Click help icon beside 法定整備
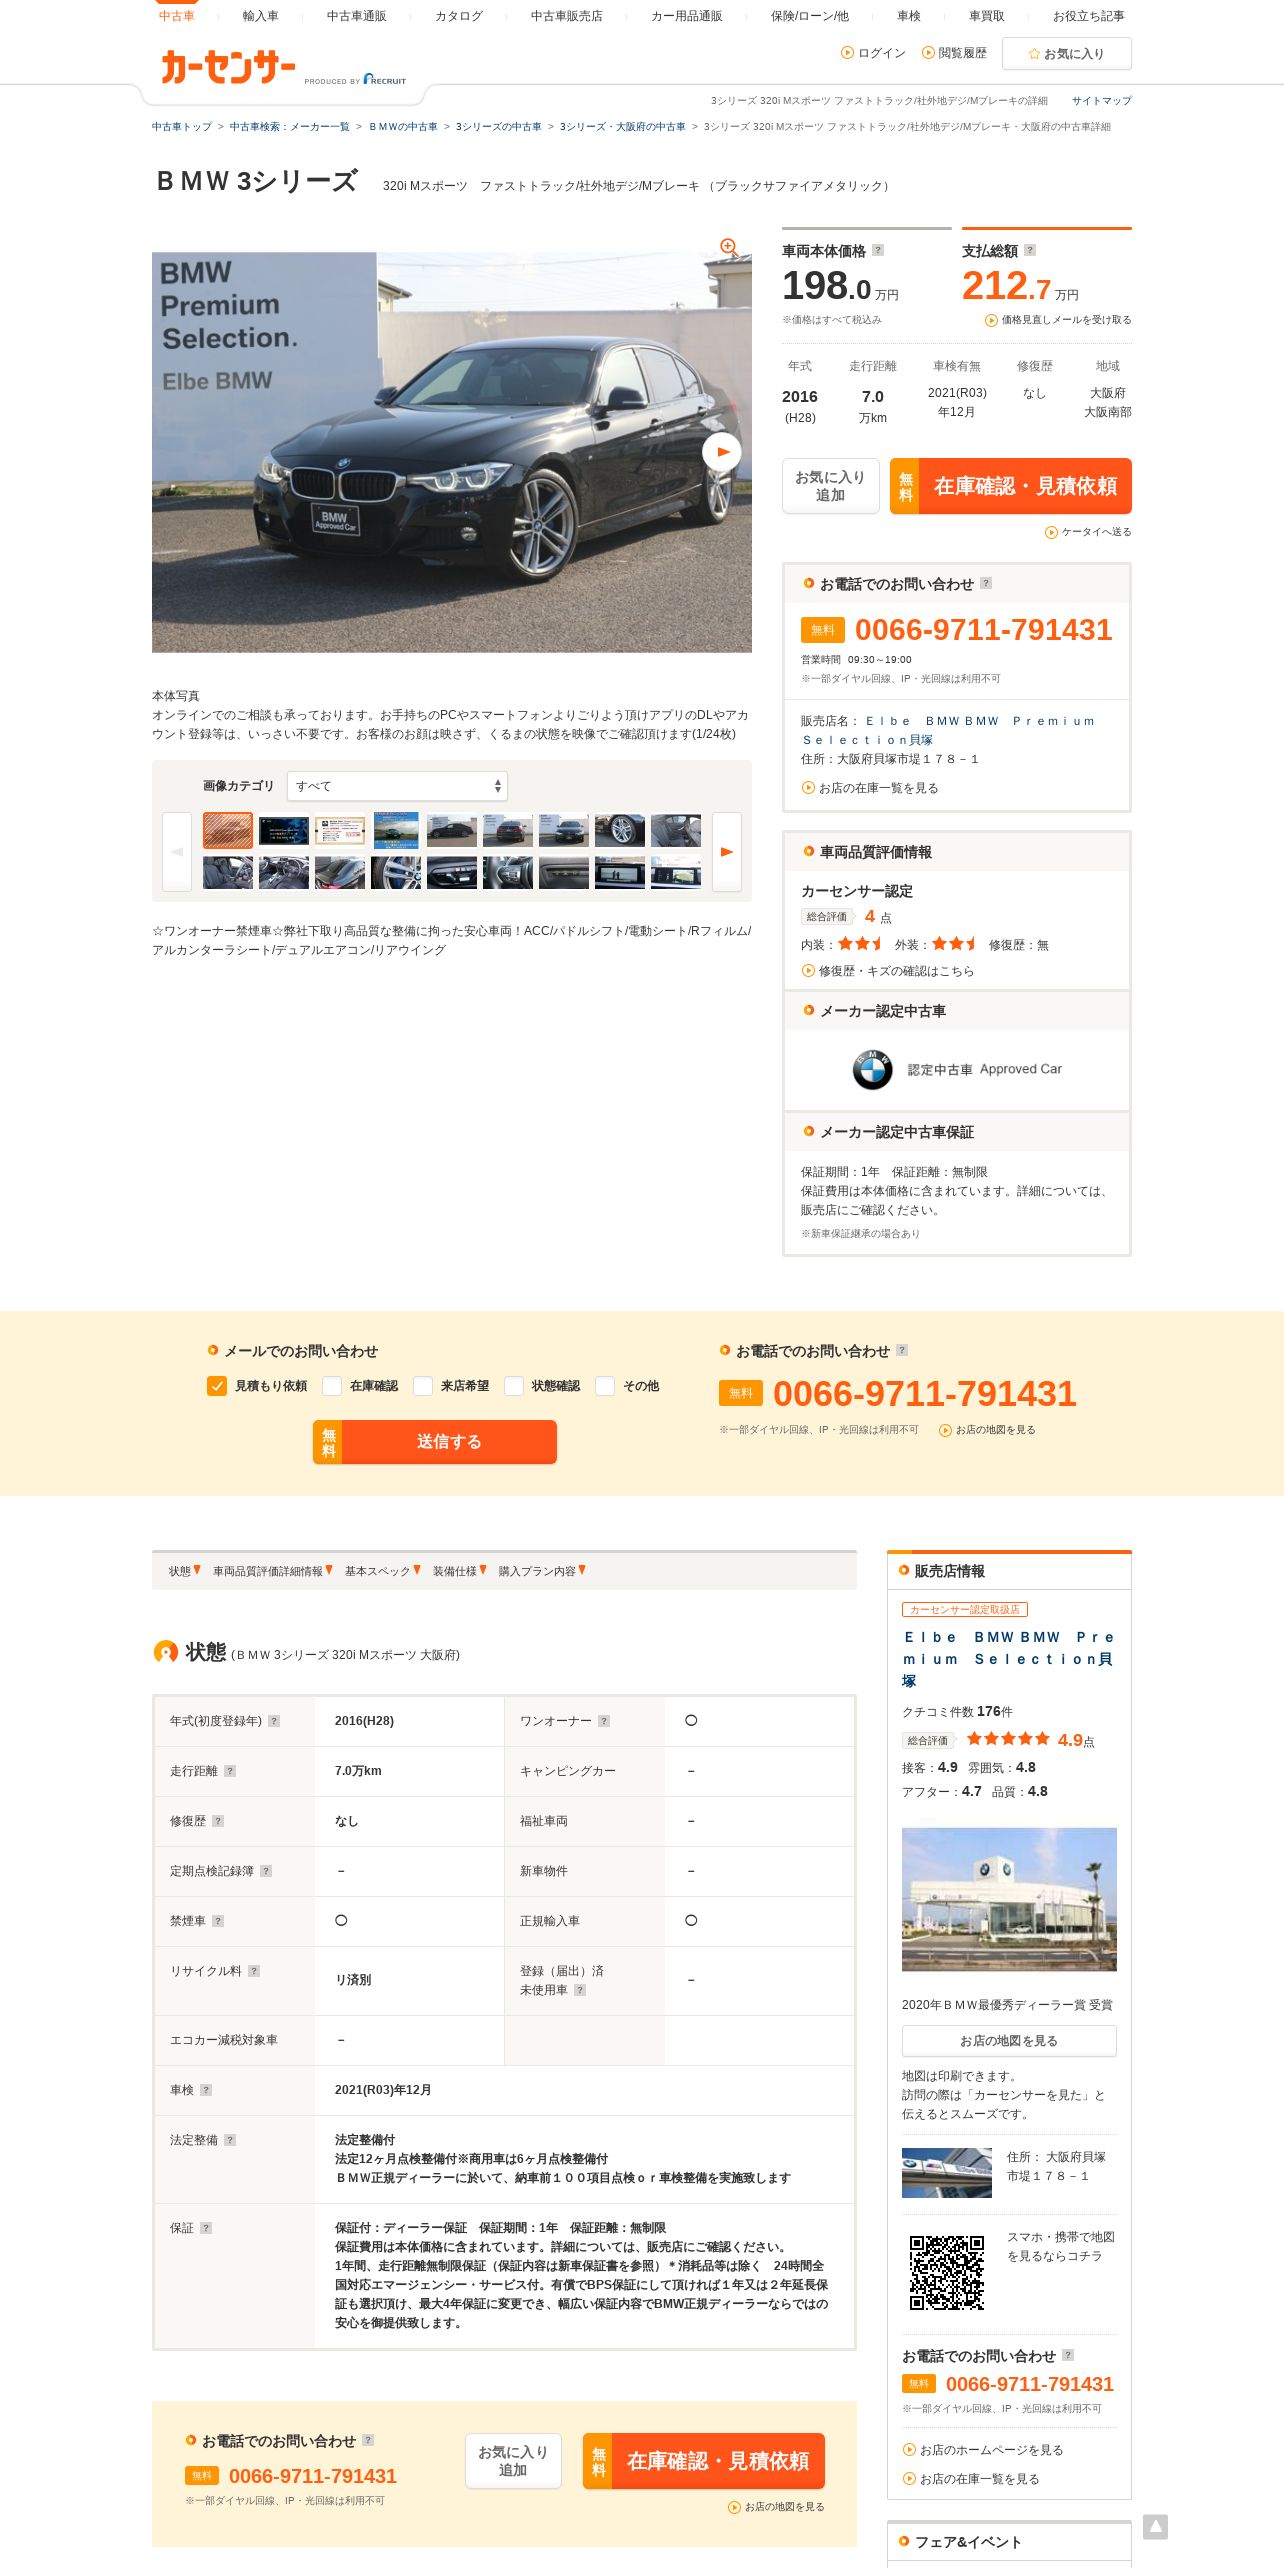This screenshot has width=1284, height=2568. [230, 2140]
